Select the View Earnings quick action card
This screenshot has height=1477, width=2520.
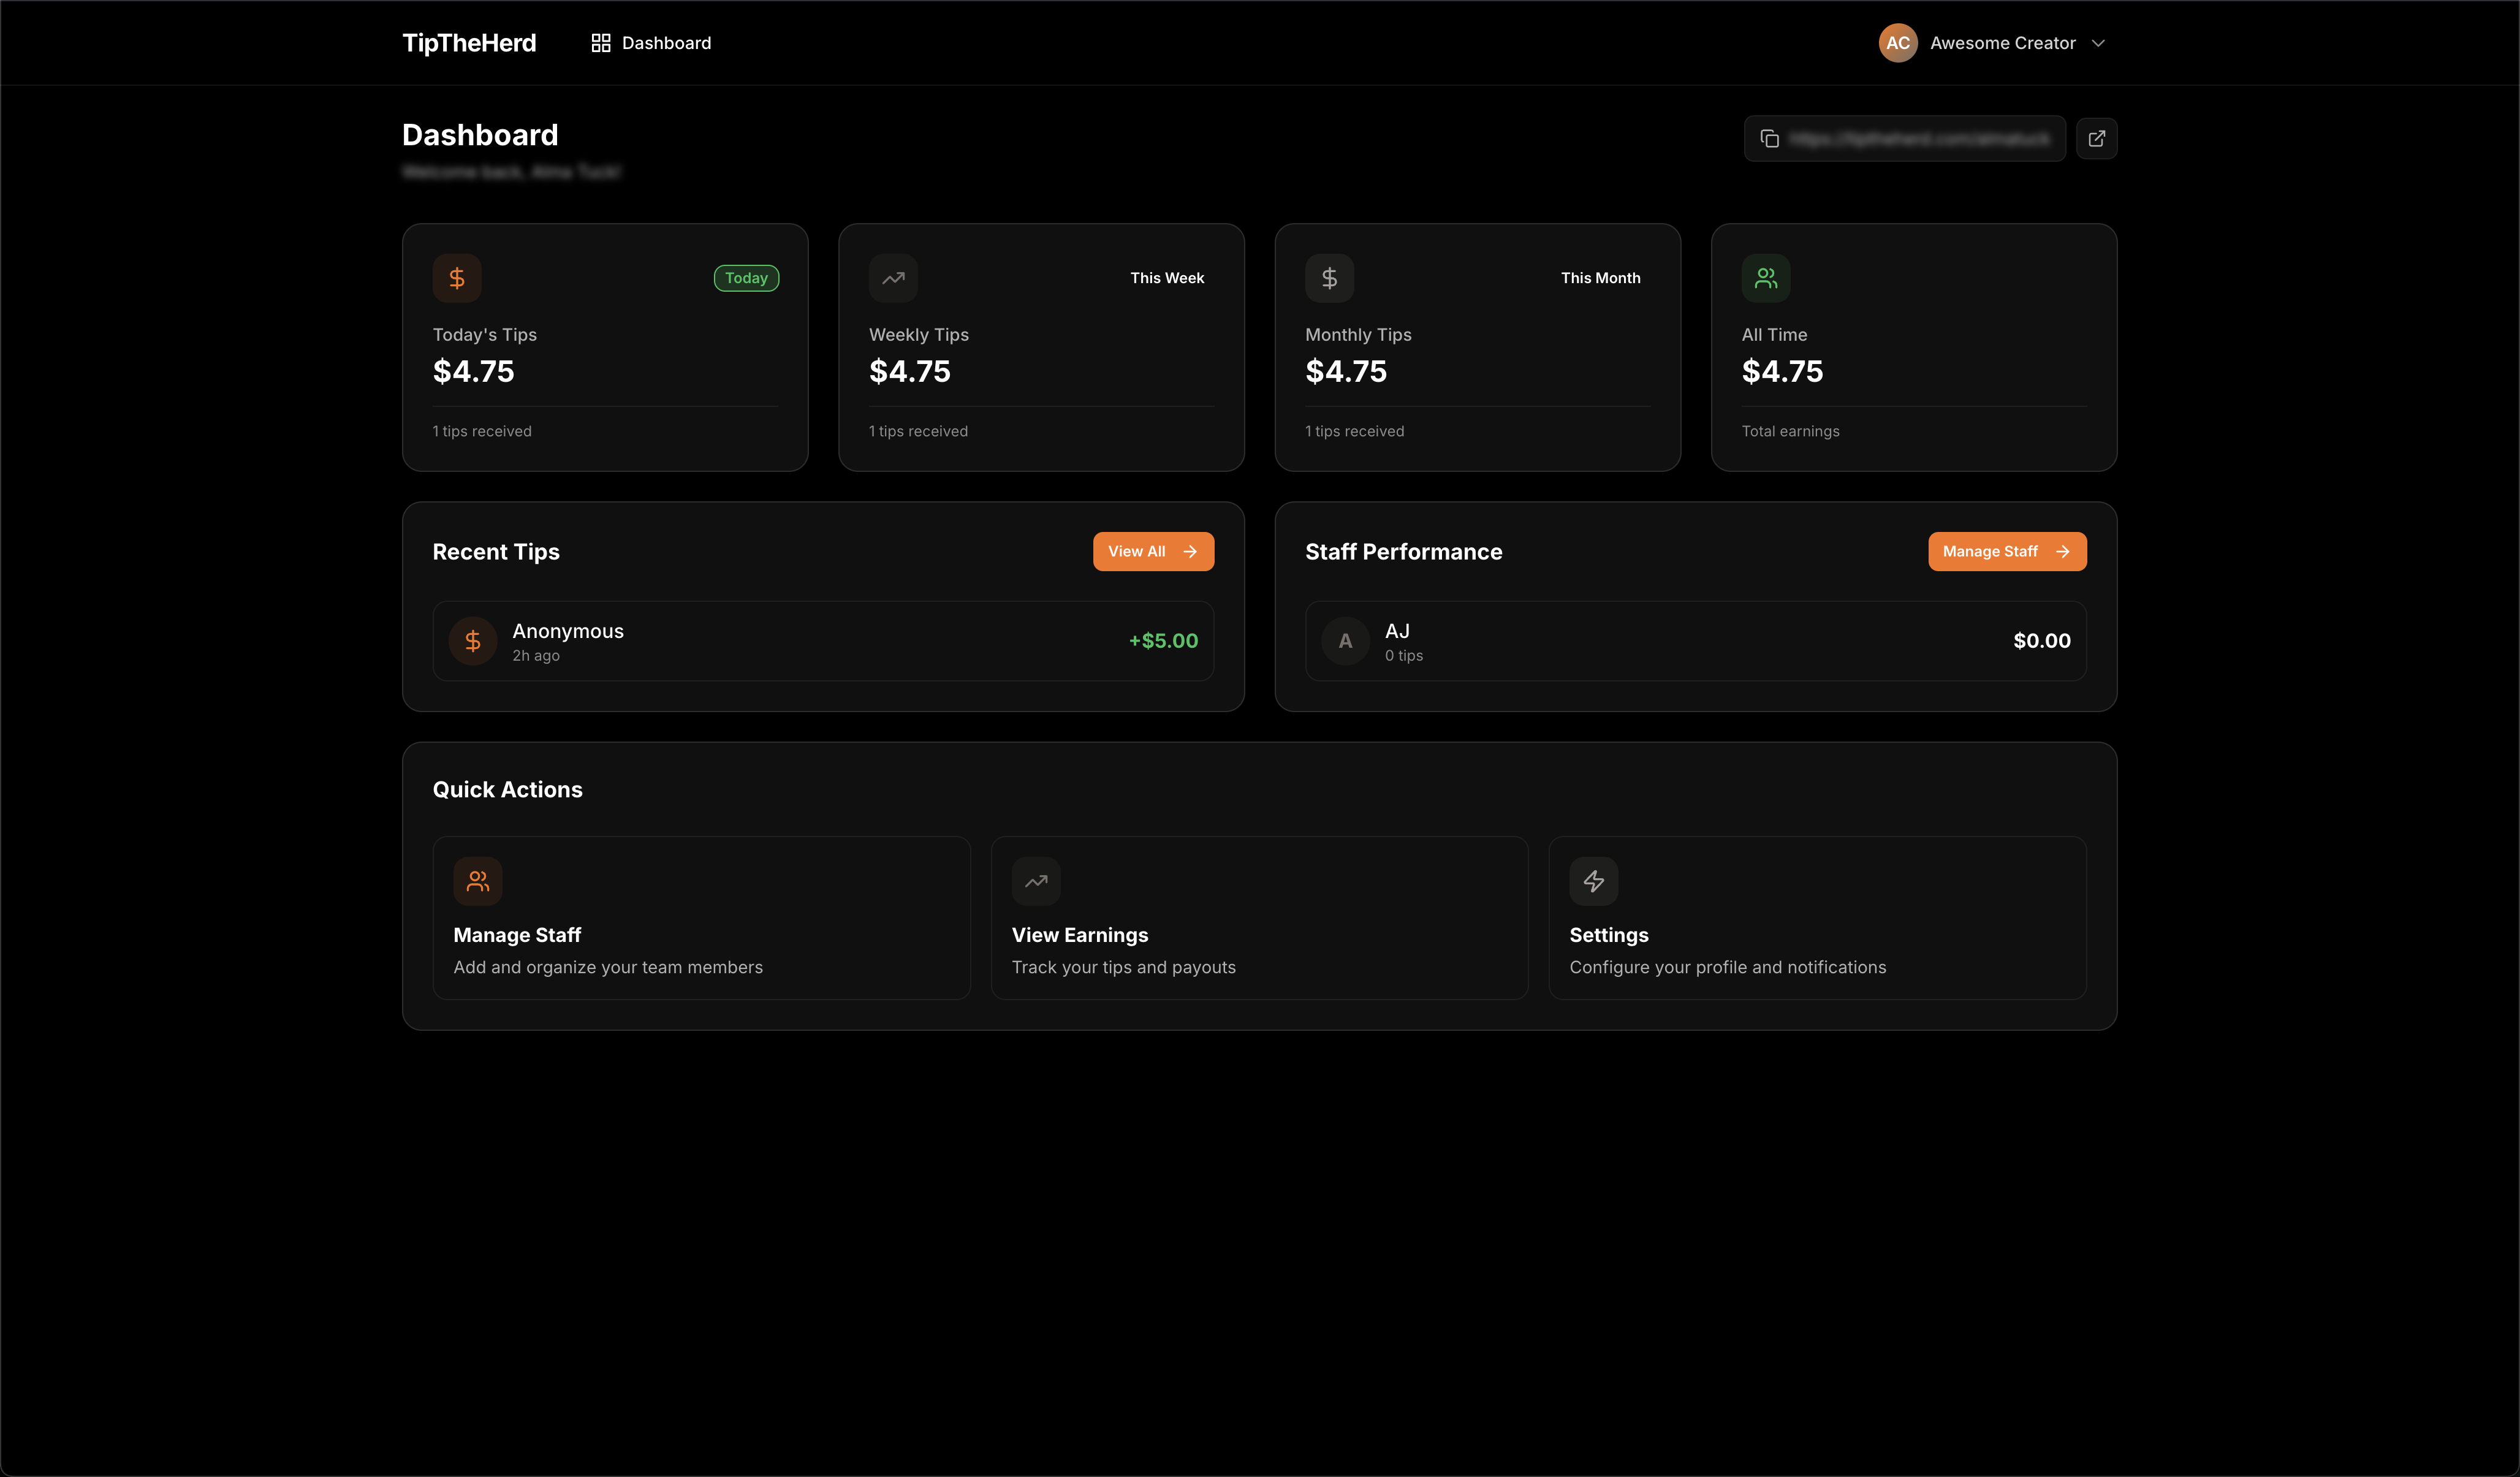[x=1259, y=917]
